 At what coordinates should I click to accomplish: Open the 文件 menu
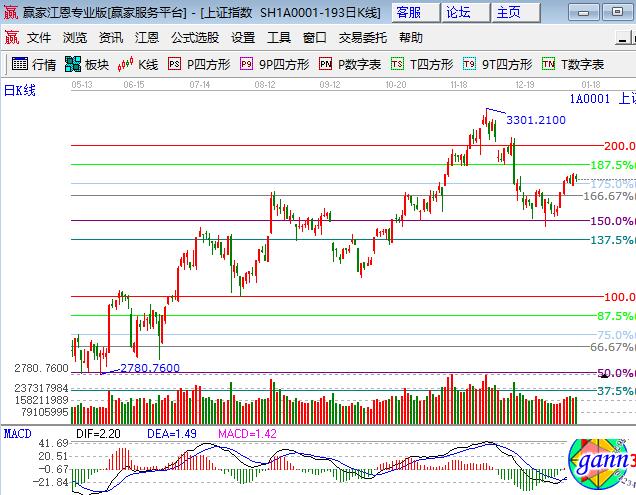39,37
